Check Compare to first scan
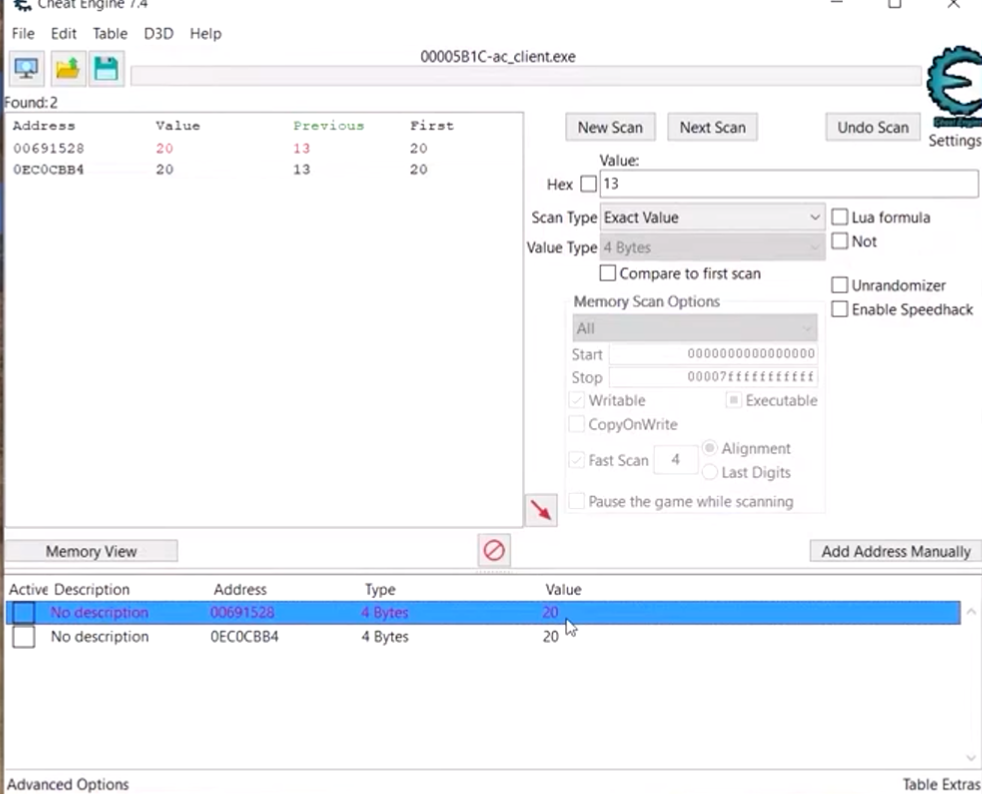Screen dimensions: 982x794 607,273
